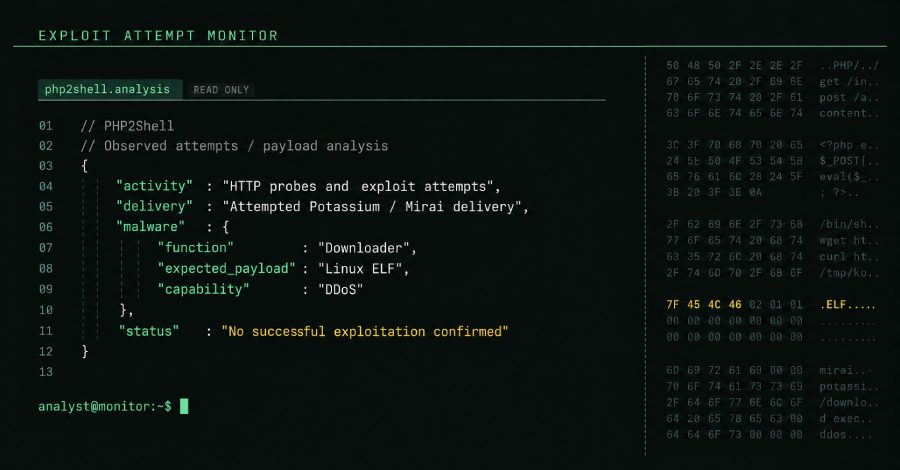
Task: Click the "content.." ASCII row
Action: [x=849, y=113]
